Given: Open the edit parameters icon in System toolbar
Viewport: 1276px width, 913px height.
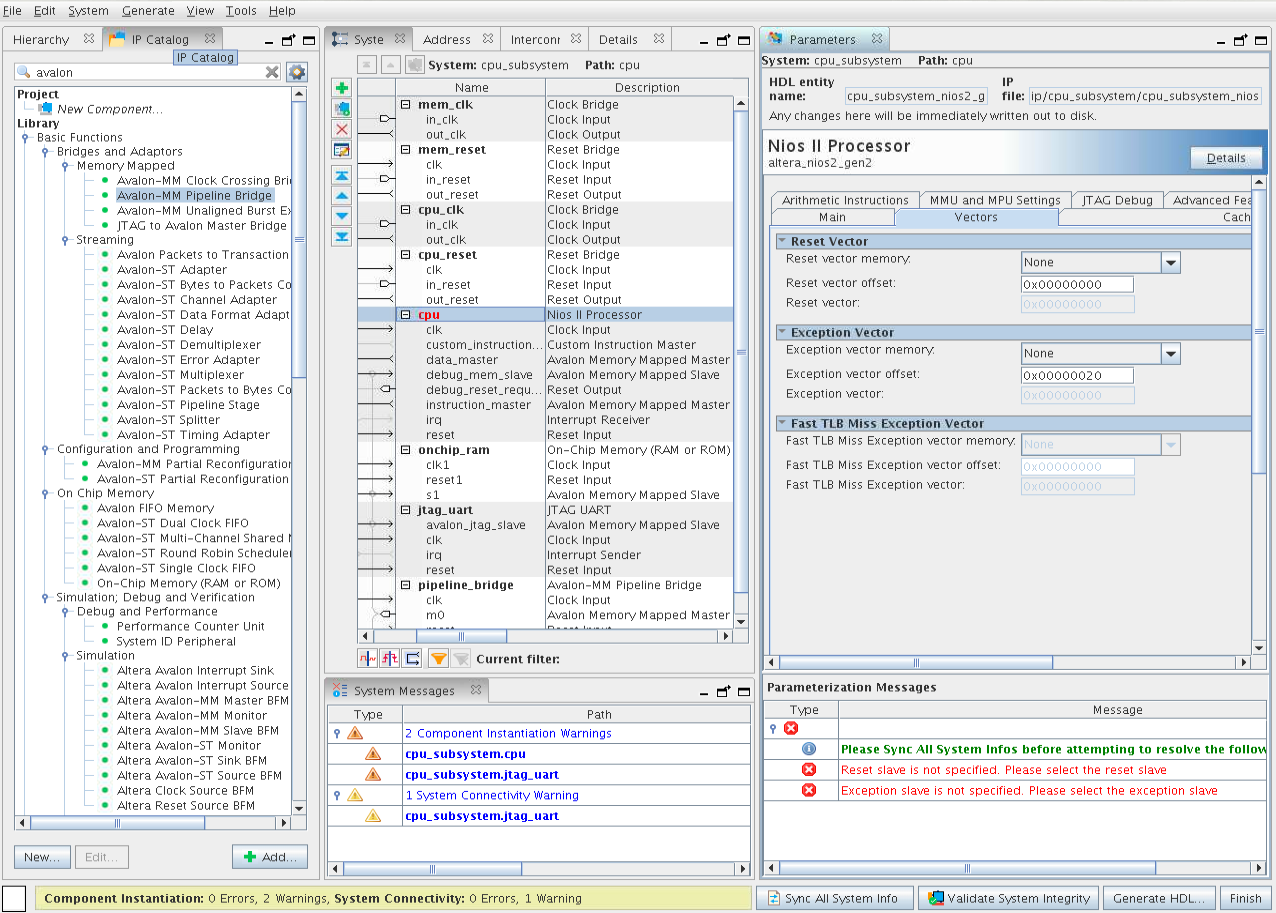Looking at the screenshot, I should point(342,150).
